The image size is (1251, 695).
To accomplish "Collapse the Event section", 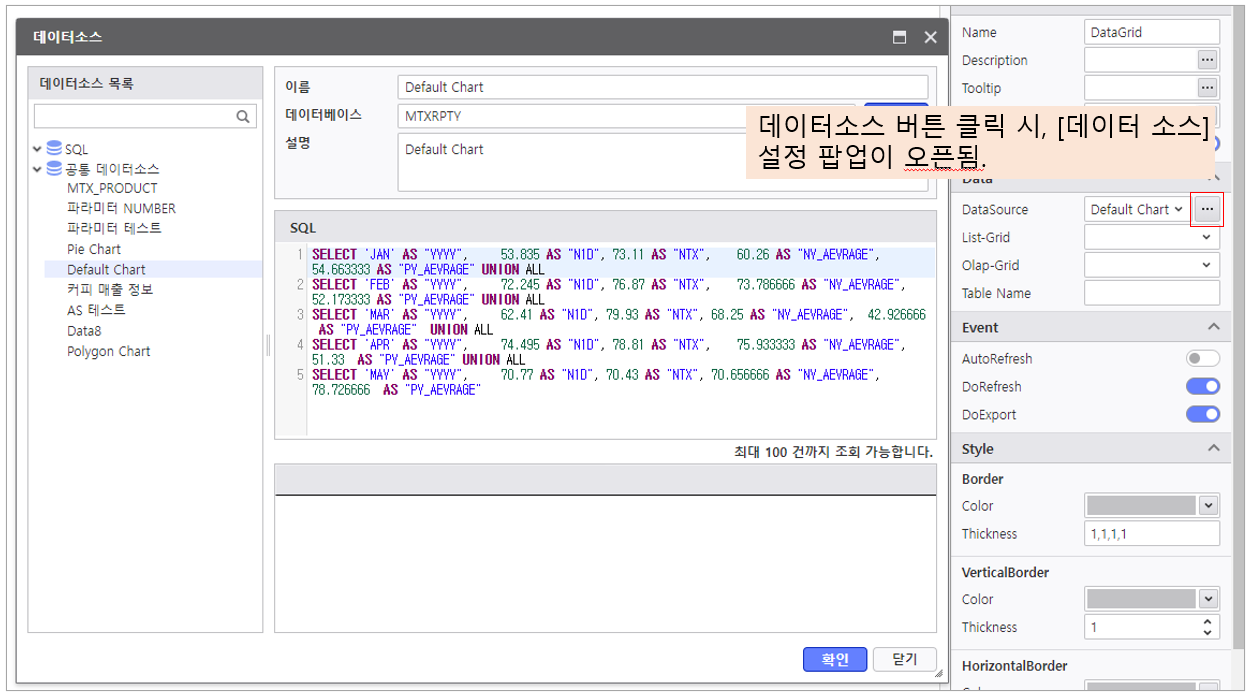I will pos(1213,327).
